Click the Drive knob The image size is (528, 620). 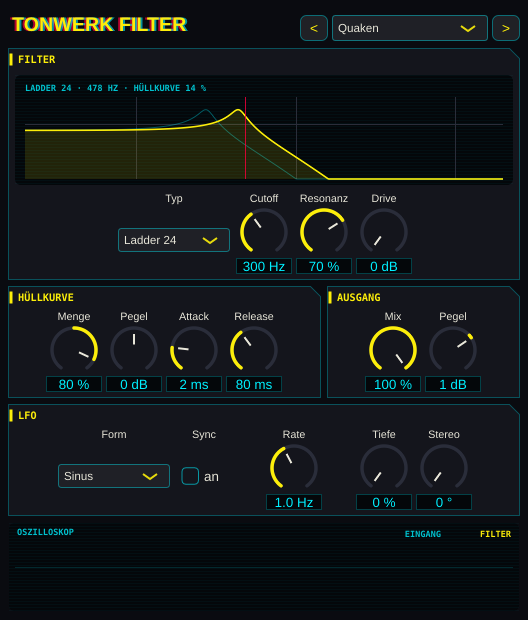tap(384, 232)
